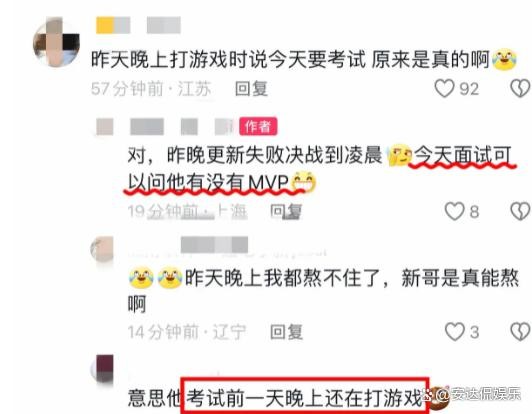Tap the underlined text 今天面试可以问他有没有MVP
532x414 pixels.
pyautogui.click(x=319, y=169)
